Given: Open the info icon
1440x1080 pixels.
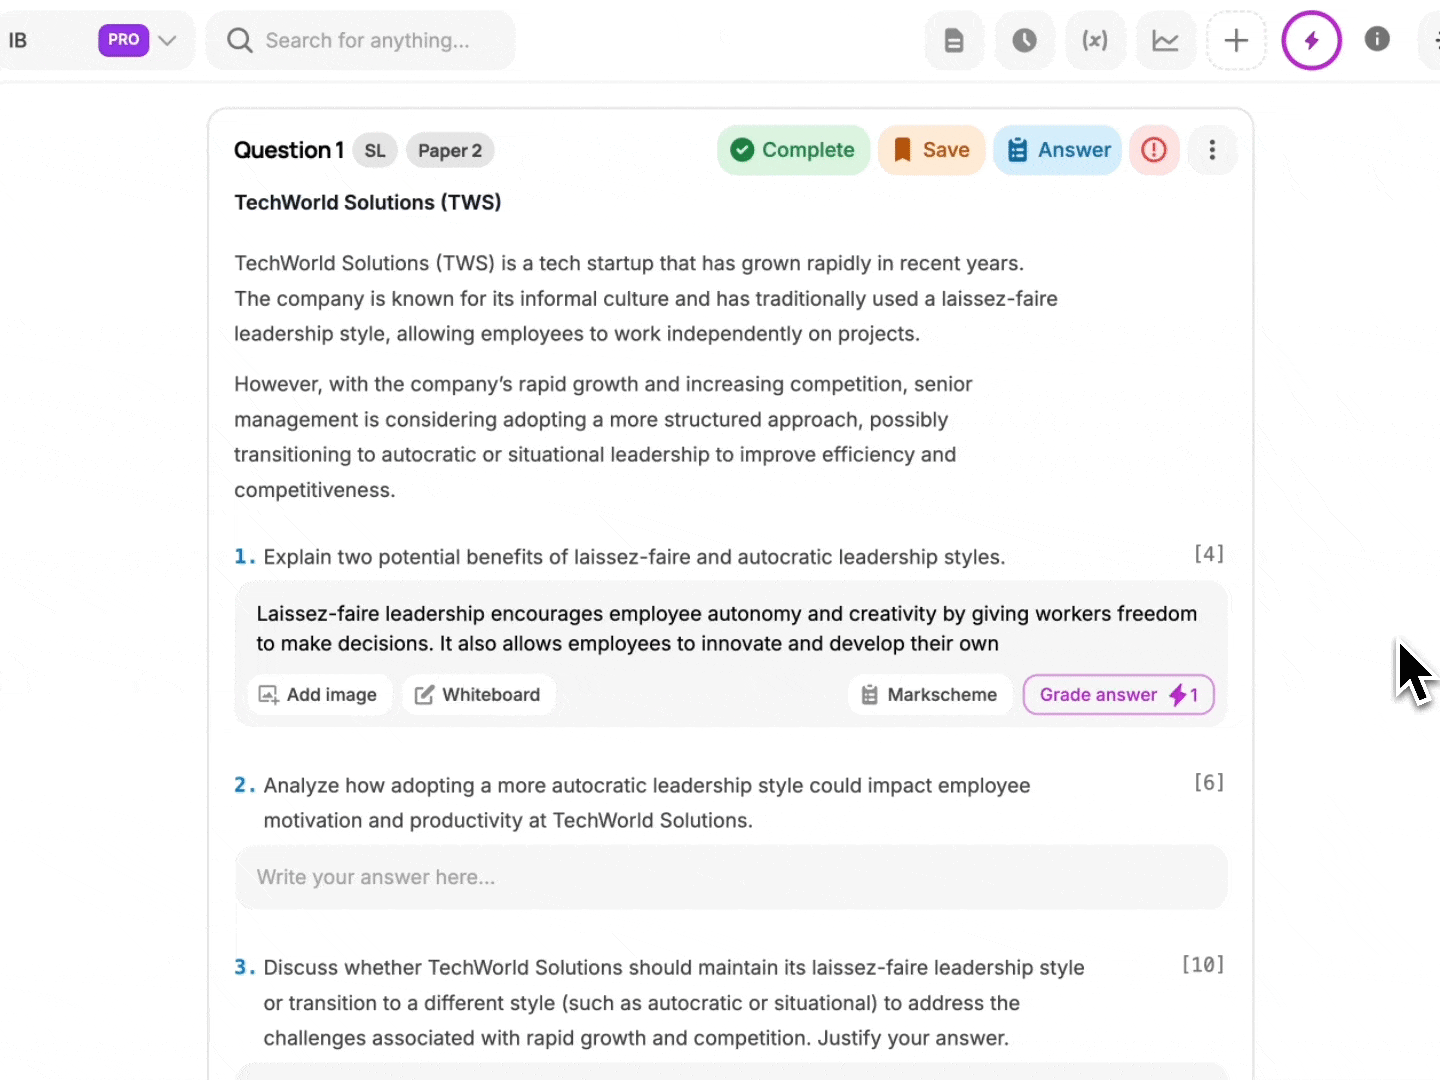Looking at the screenshot, I should 1377,39.
